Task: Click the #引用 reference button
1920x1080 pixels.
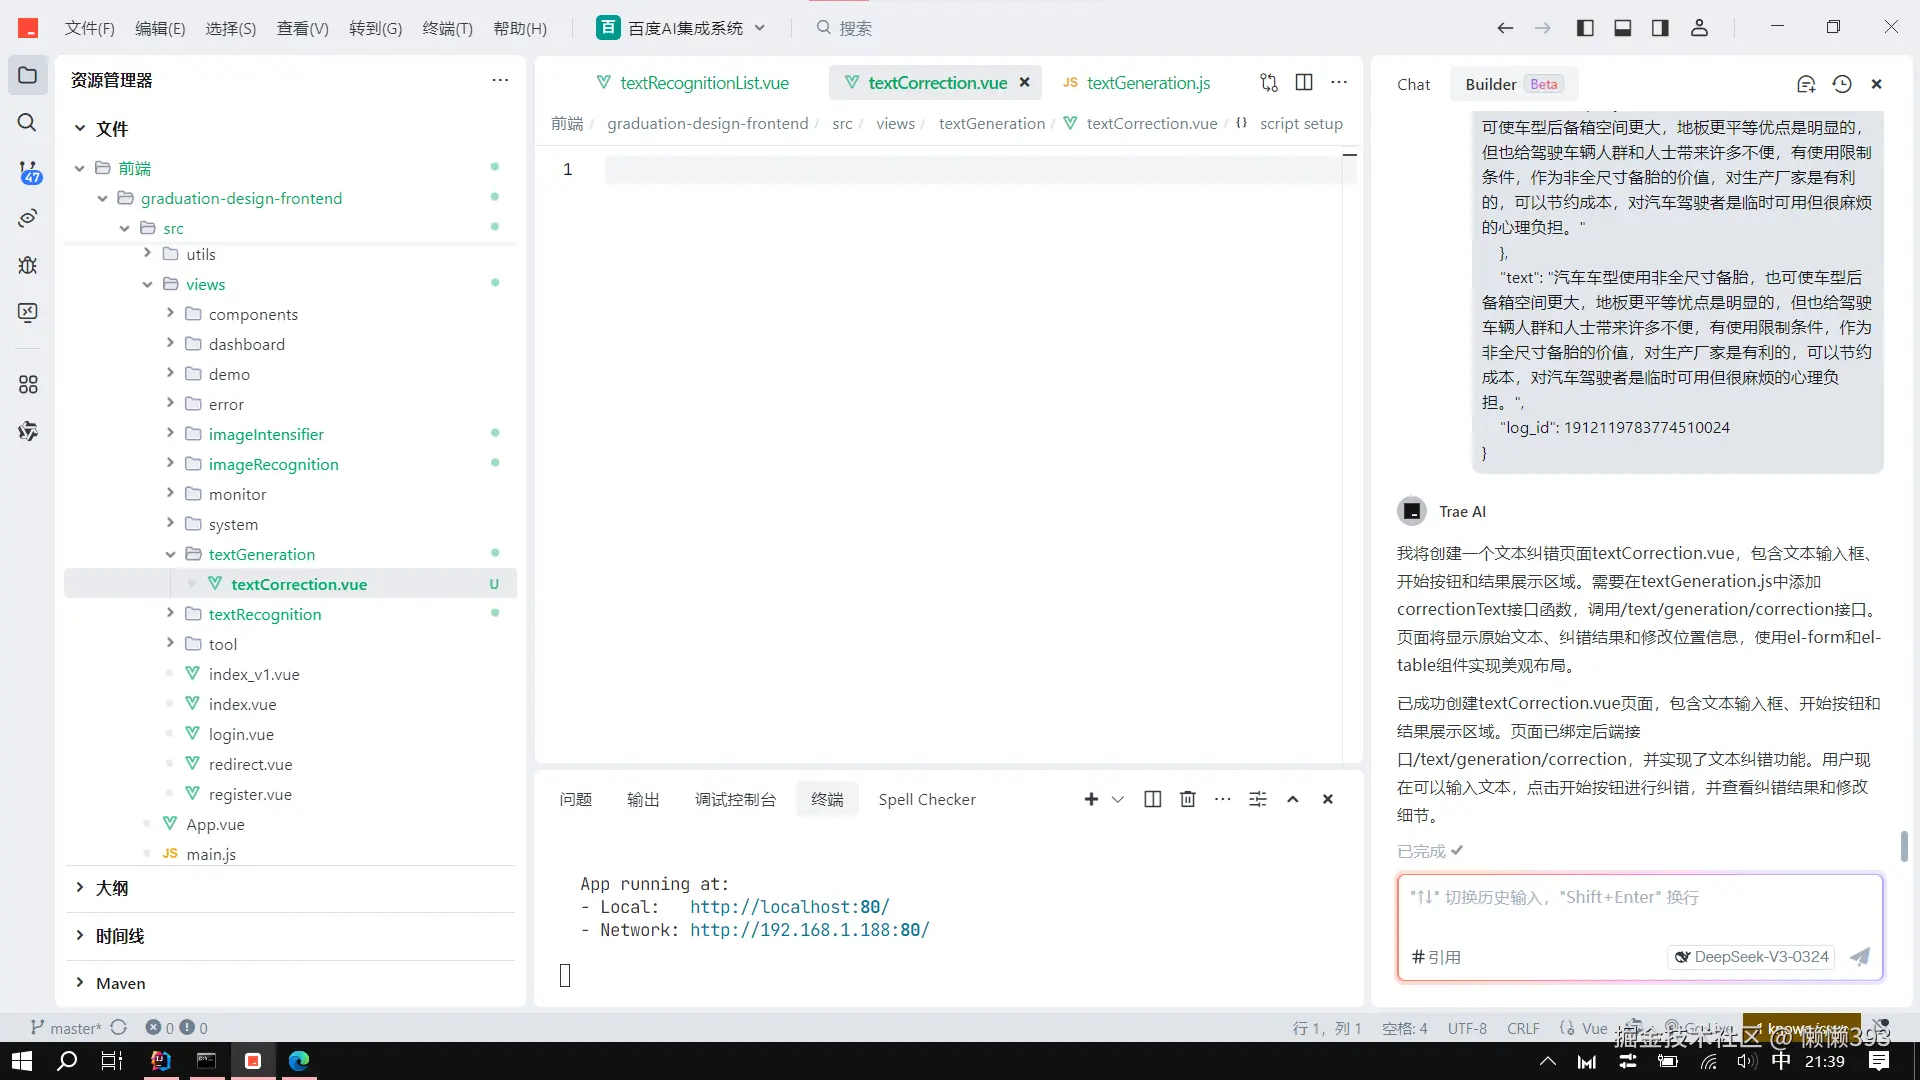Action: click(1436, 957)
